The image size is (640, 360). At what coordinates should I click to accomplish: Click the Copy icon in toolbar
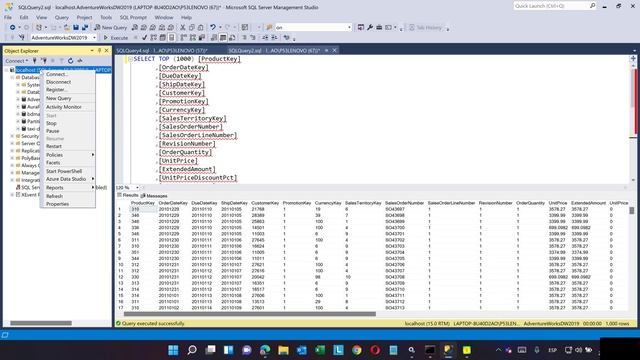pyautogui.click(x=191, y=27)
